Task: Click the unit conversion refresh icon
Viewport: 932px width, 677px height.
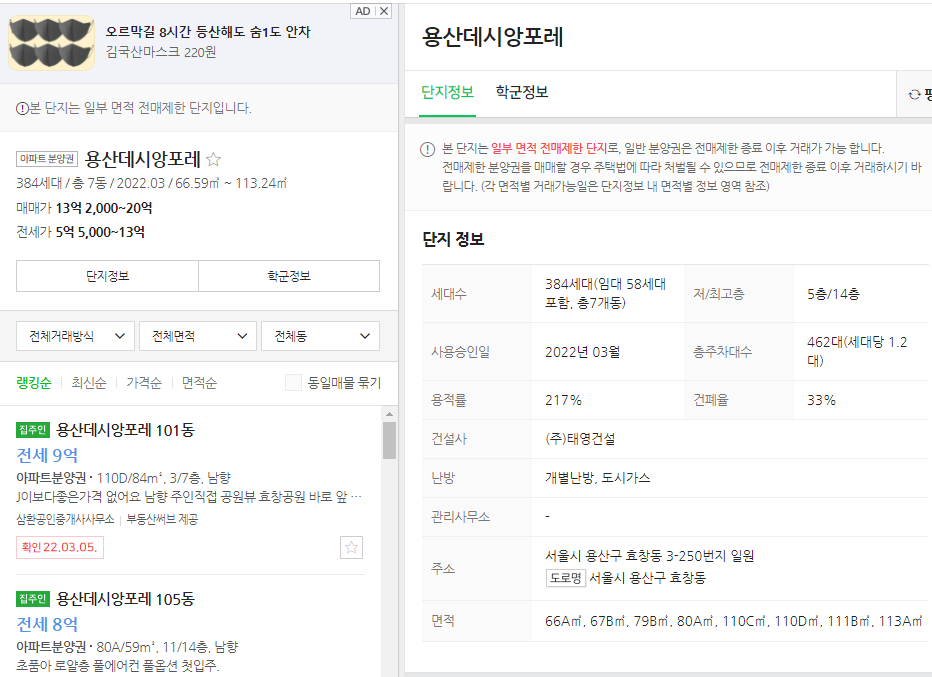Action: pos(914,95)
